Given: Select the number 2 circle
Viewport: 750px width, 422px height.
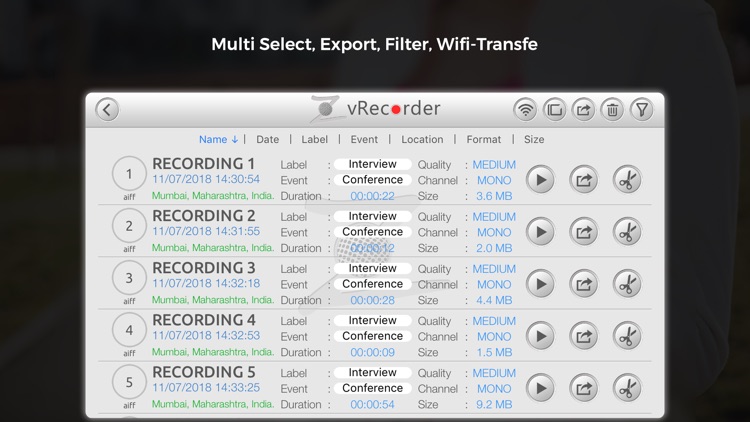Looking at the screenshot, I should [129, 225].
